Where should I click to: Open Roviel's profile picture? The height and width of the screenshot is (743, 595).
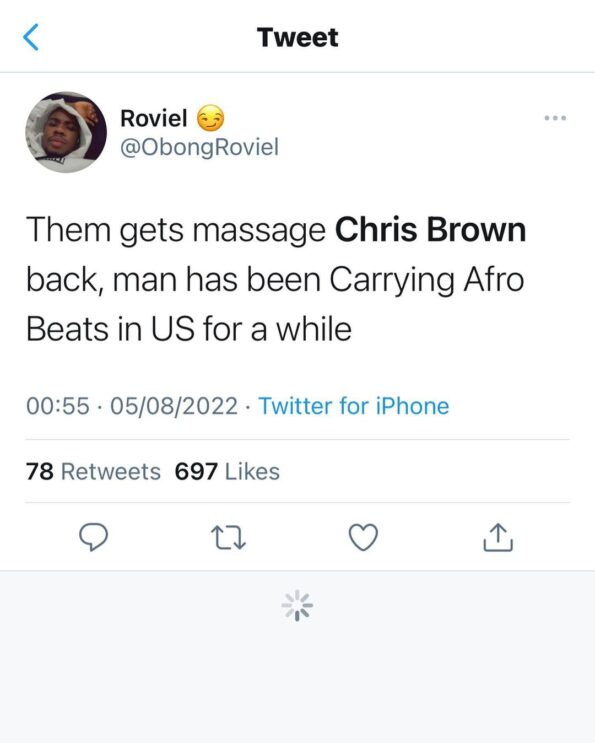pos(66,132)
